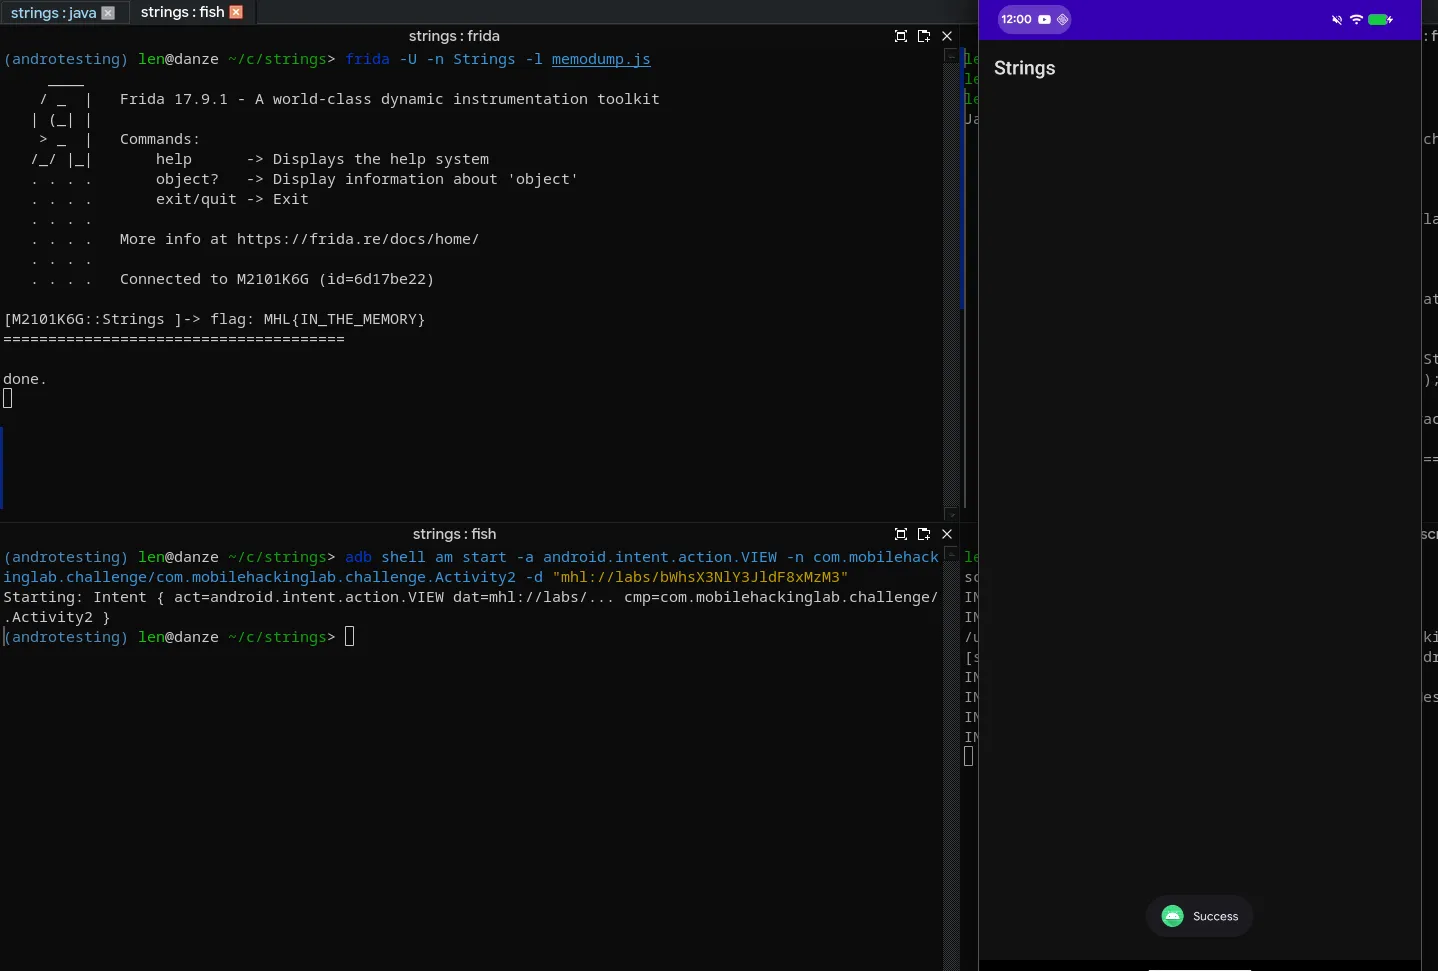This screenshot has height=971, width=1438.
Task: Close the strings : frida pane
Action: click(947, 36)
